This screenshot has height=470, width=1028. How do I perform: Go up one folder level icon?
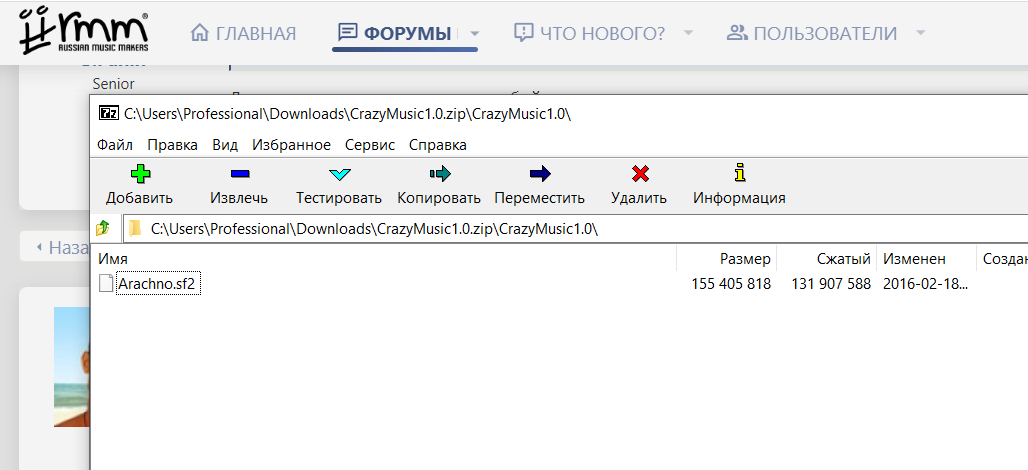point(103,229)
